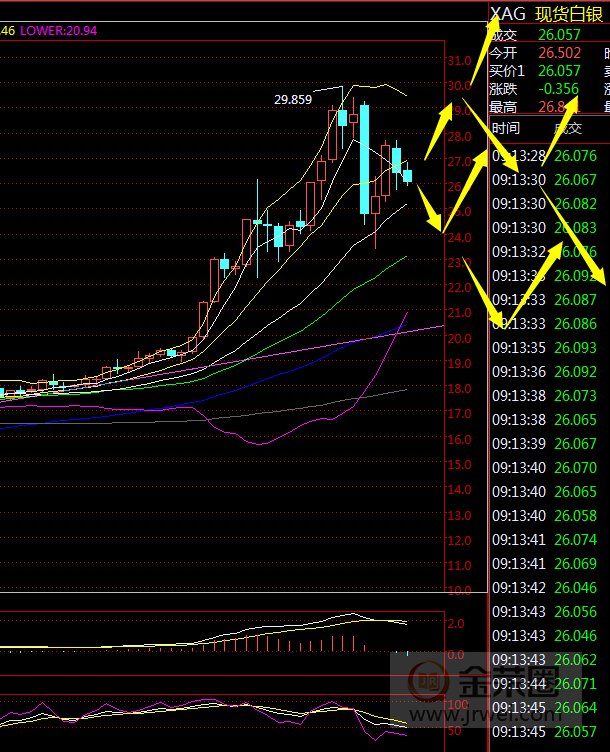
Task: Click the 18.0 price axis label
Action: click(459, 388)
